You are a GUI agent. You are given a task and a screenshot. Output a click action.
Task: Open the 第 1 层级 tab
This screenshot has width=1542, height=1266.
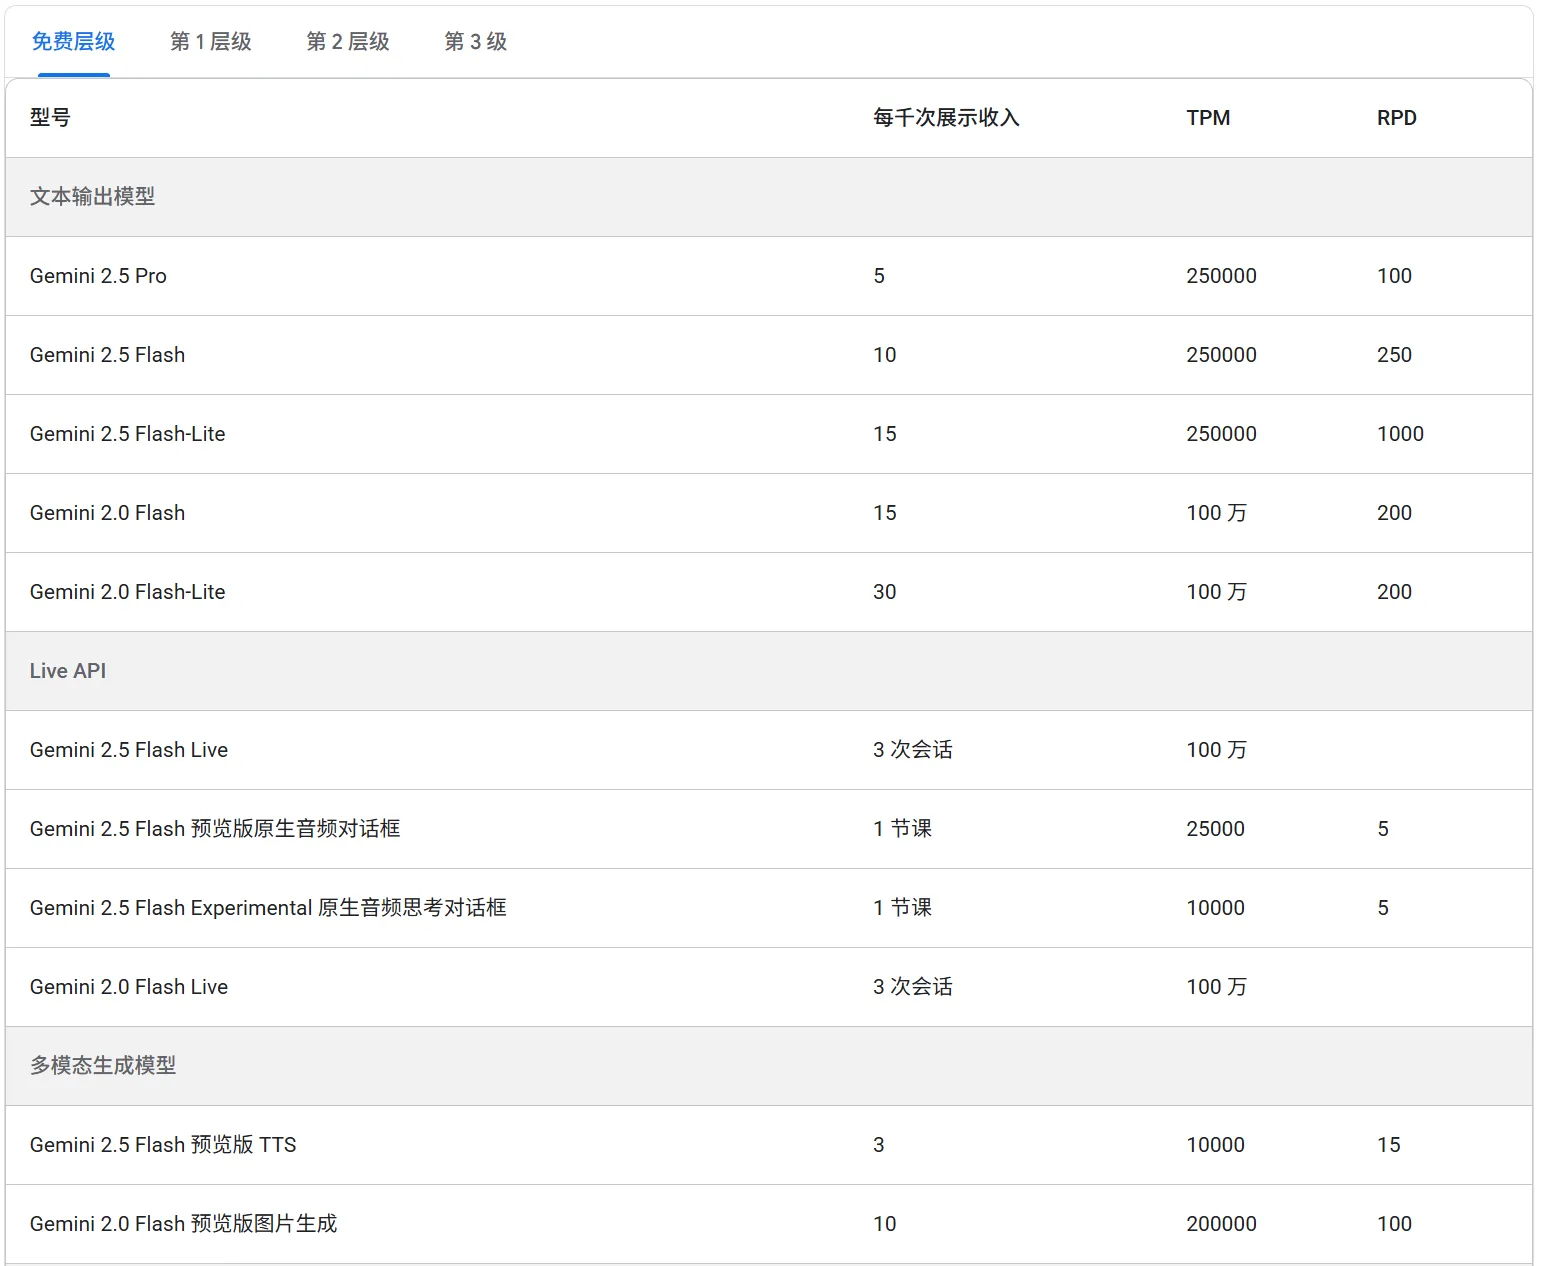(210, 42)
